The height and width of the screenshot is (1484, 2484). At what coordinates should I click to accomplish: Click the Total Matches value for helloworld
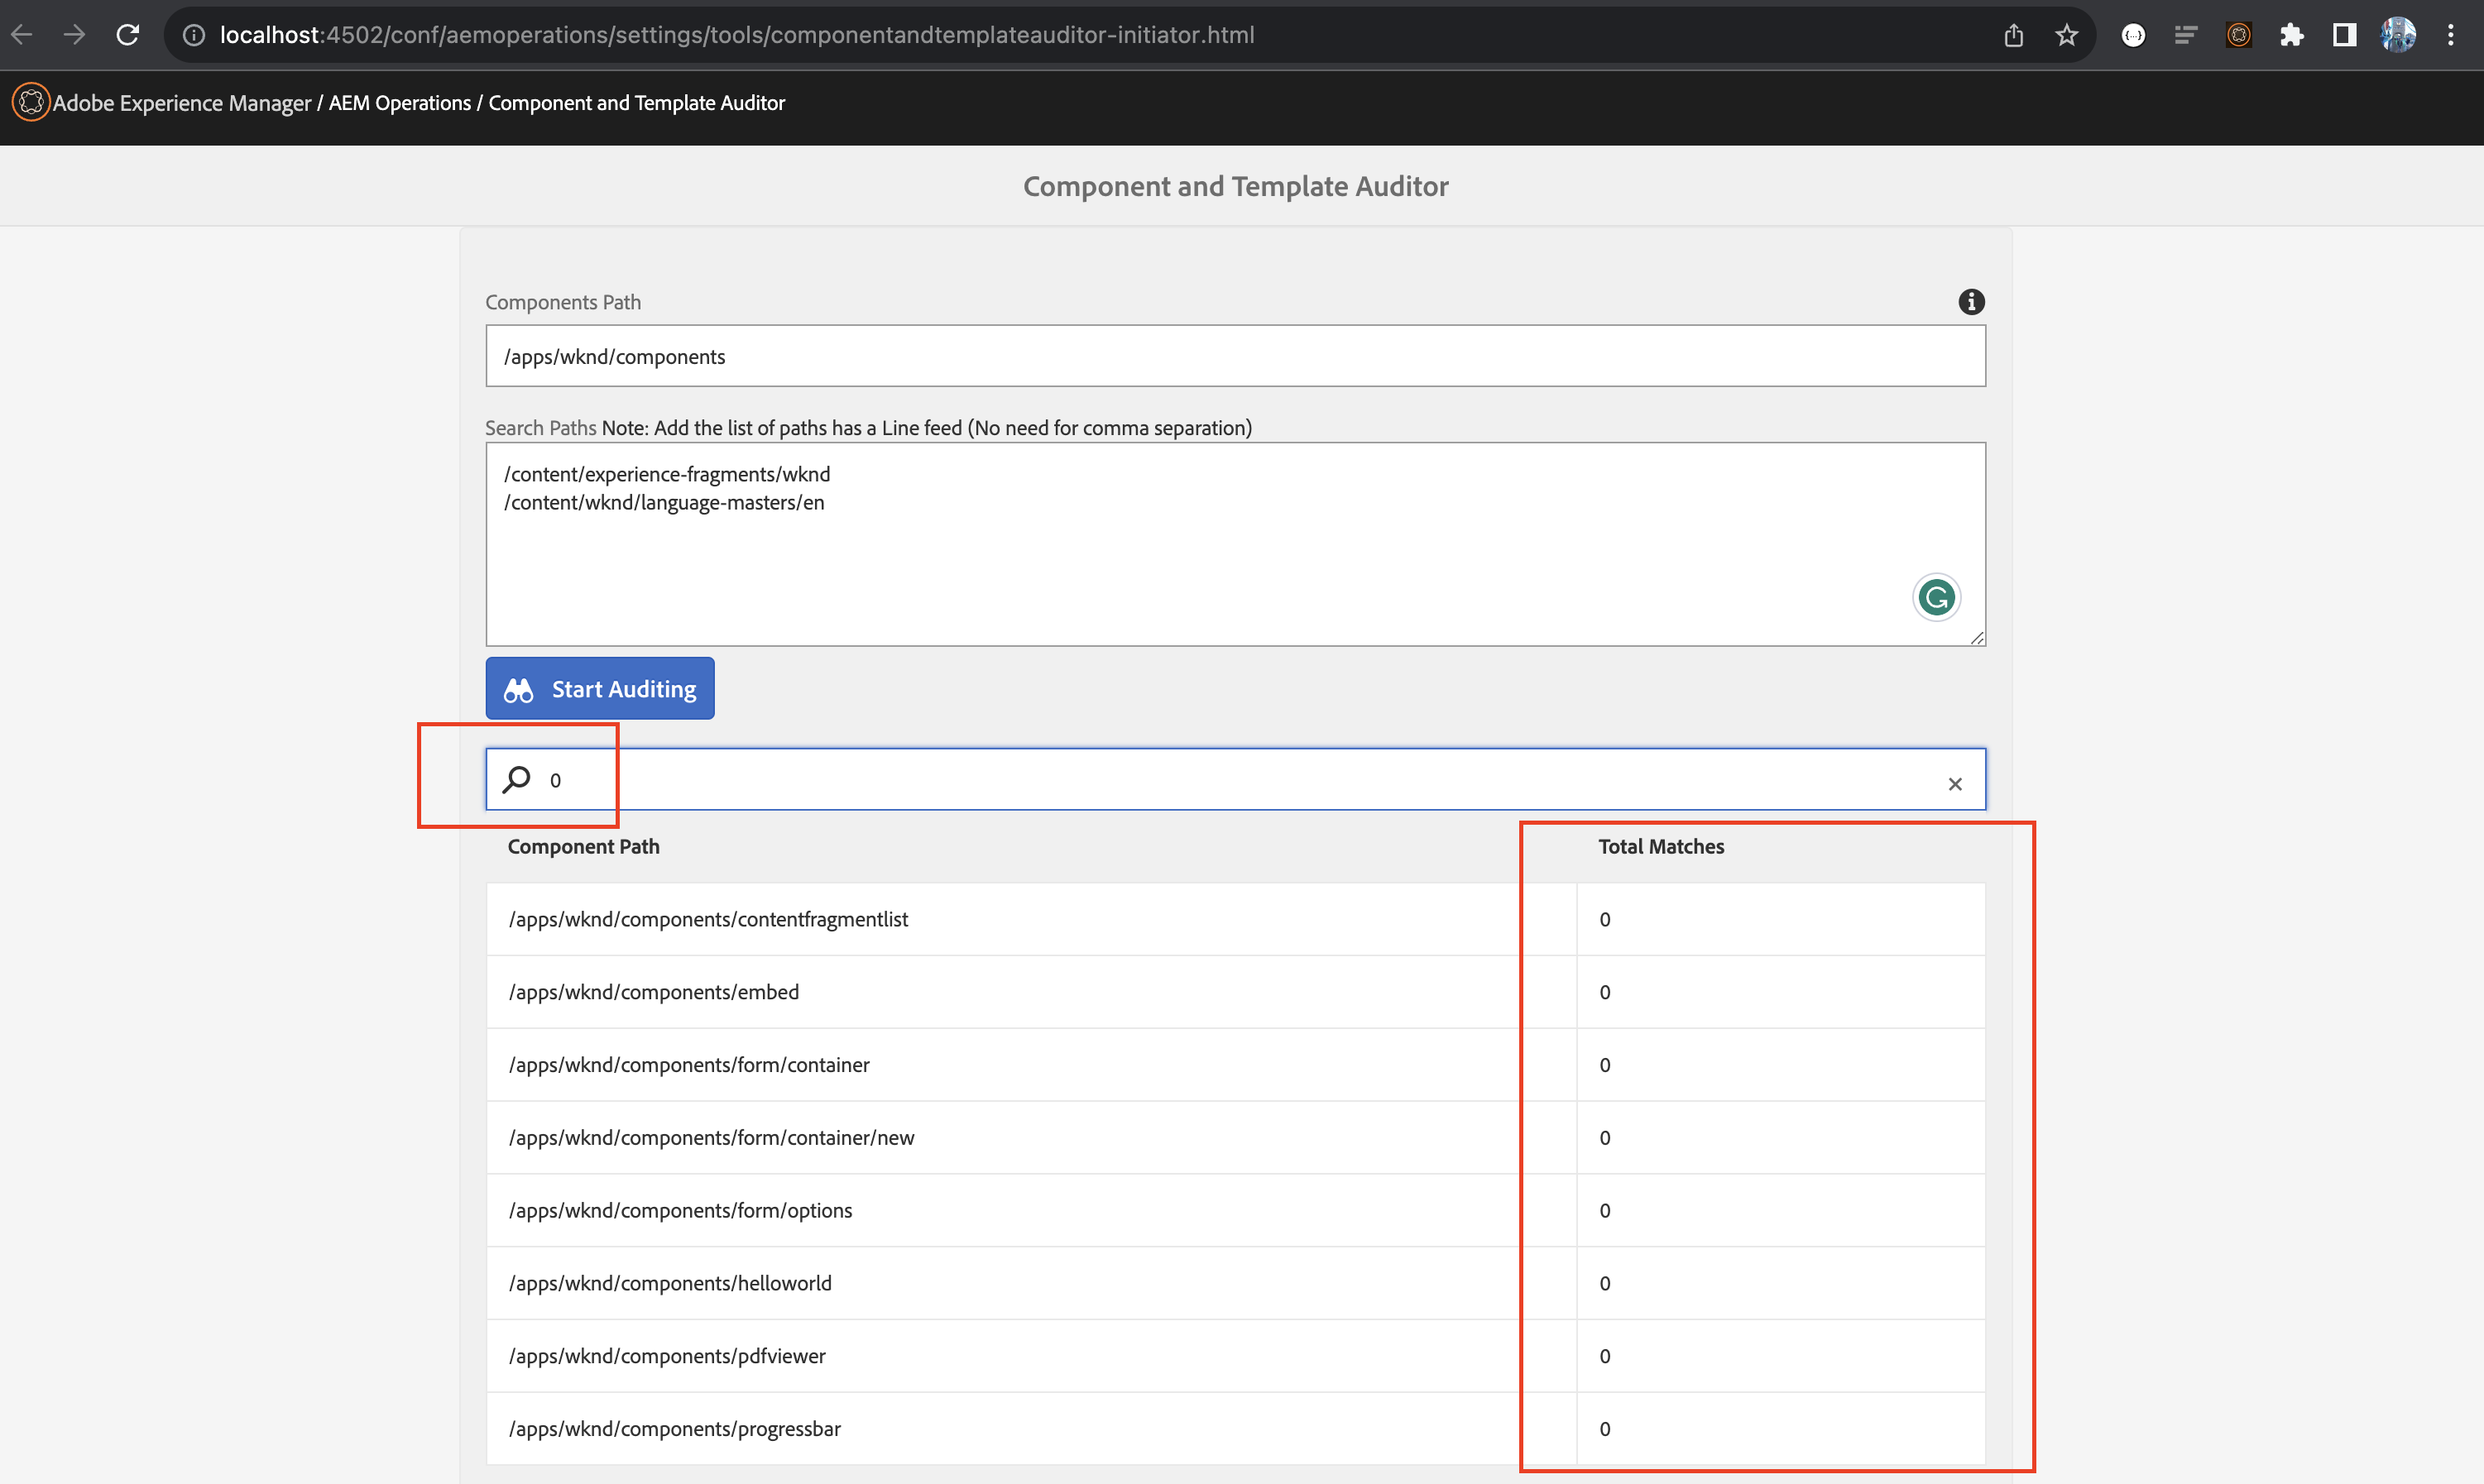[1605, 1284]
